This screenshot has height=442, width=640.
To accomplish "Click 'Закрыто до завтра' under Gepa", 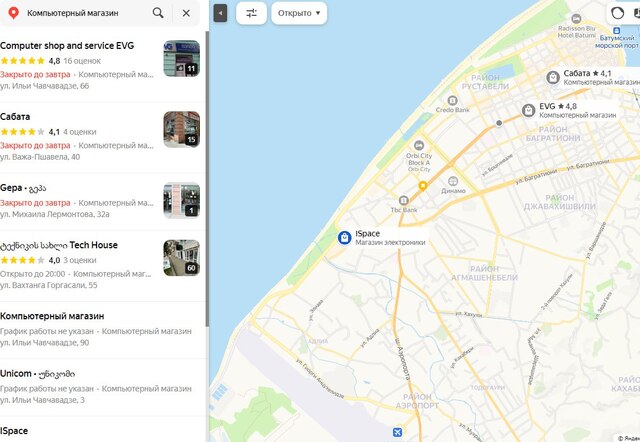I will (x=35, y=203).
